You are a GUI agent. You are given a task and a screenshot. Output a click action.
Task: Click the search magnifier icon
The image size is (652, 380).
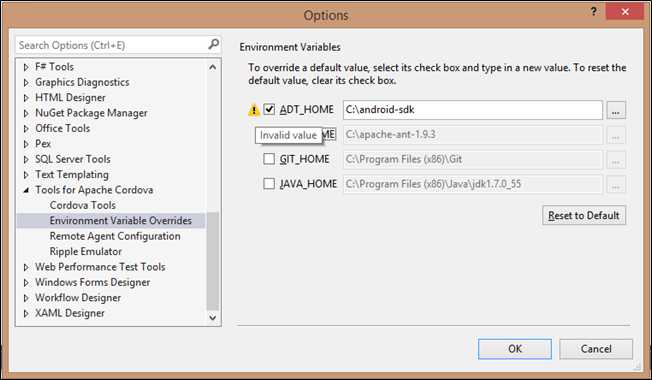tap(213, 44)
